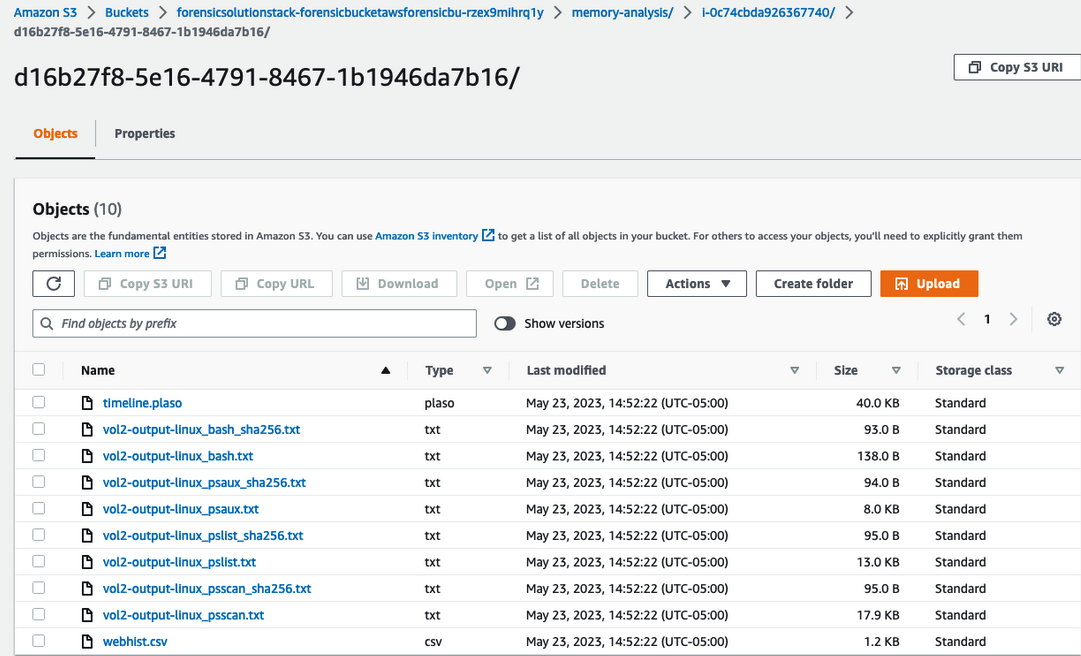This screenshot has height=656, width=1081.
Task: Click toolbar Copy S3 URI button beside refresh
Action: (x=148, y=283)
